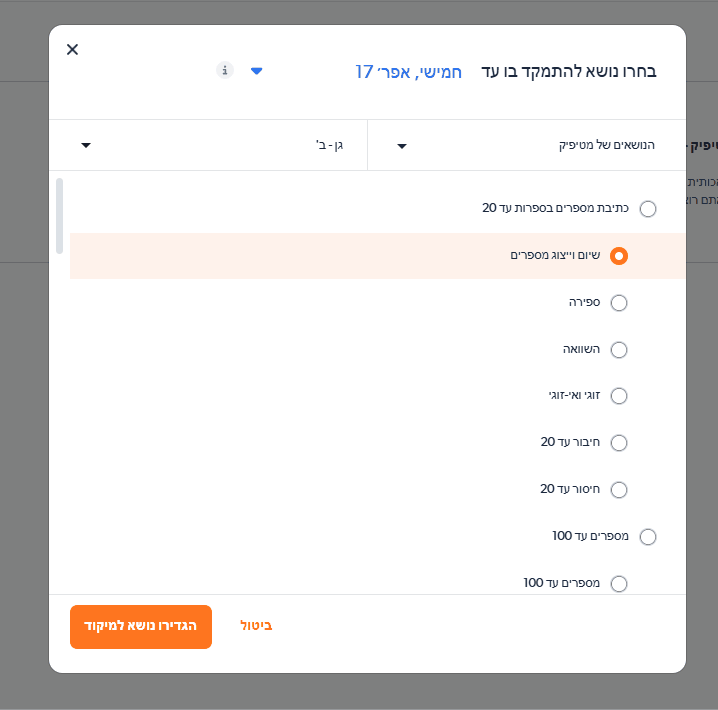Screen dimensions: 718x710
Task: Click the black arrow of the grade selector
Action: [x=86, y=146]
